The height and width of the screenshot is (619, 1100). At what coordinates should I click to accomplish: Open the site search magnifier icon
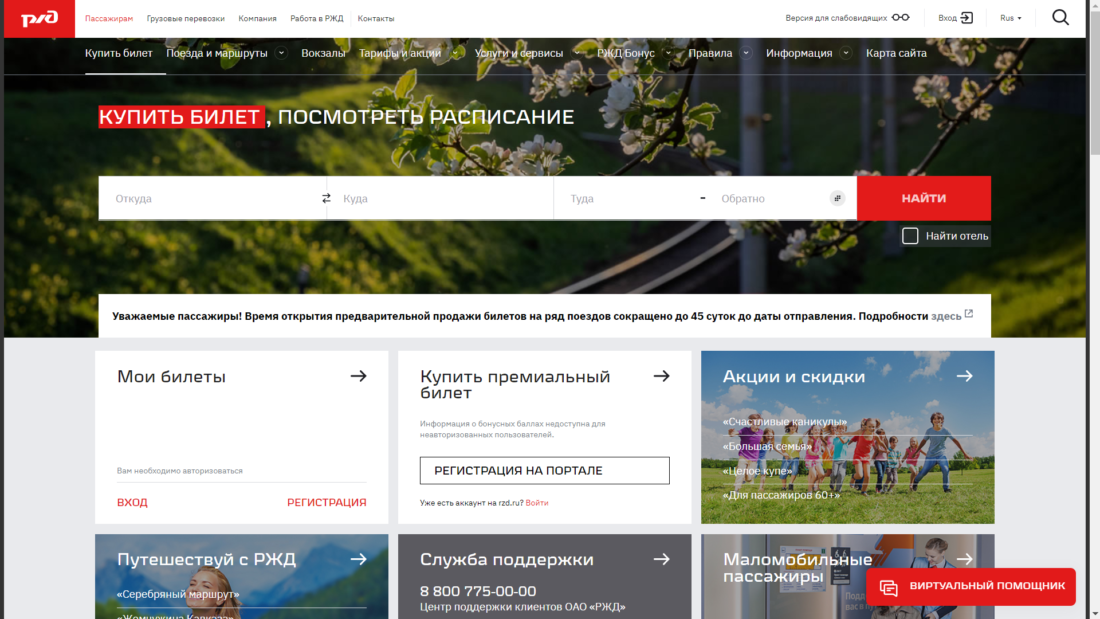tap(1060, 18)
